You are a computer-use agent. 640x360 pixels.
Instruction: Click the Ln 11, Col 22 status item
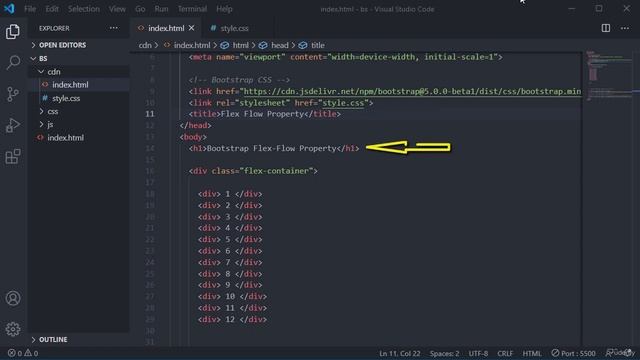(400, 353)
